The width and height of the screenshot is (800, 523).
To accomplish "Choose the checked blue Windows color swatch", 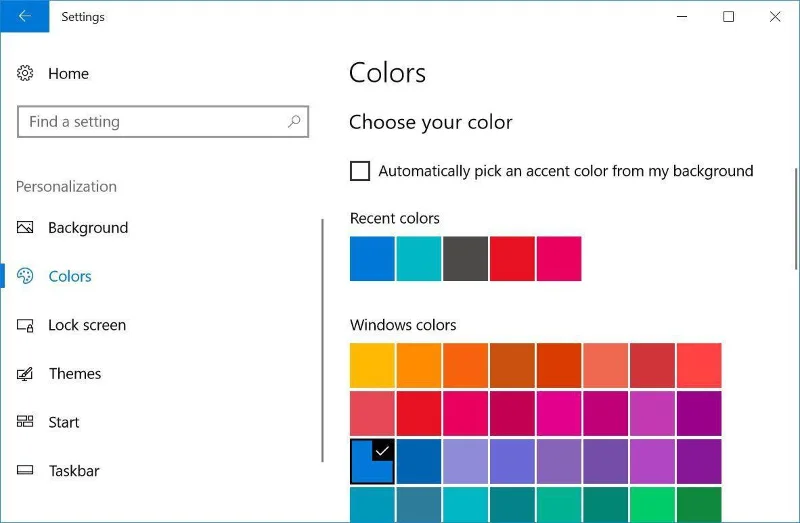I will pos(372,461).
